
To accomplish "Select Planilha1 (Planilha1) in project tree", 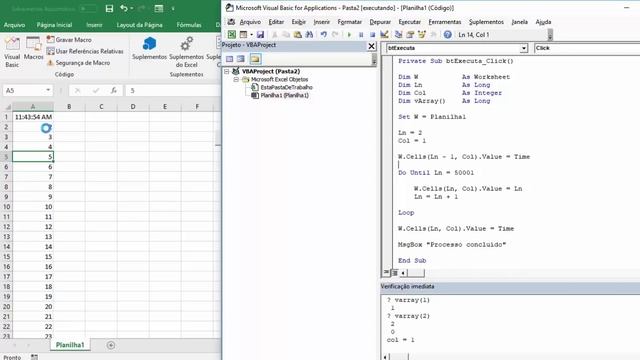I will click(x=284, y=96).
